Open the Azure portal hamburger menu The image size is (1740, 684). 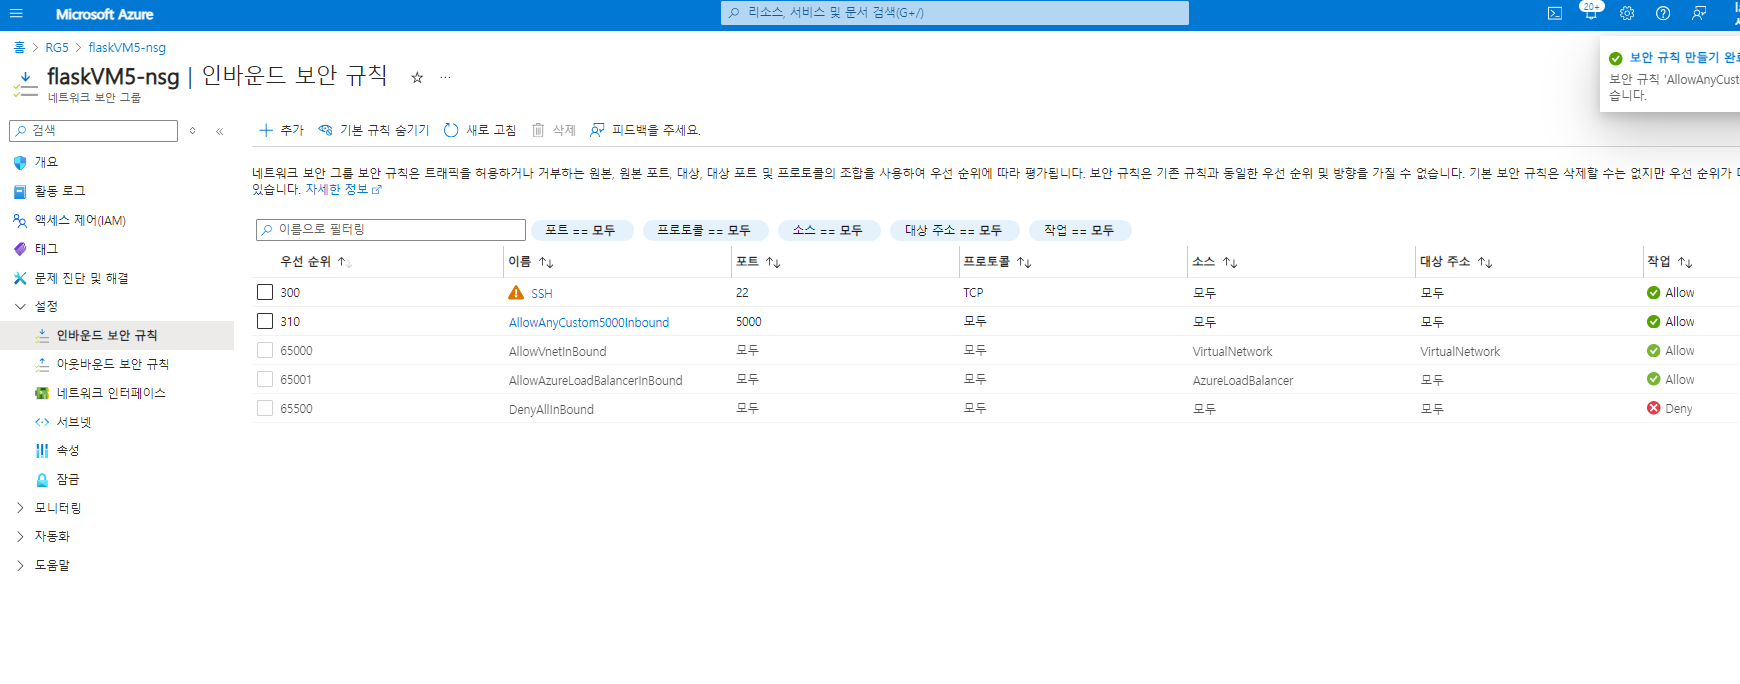[x=16, y=14]
